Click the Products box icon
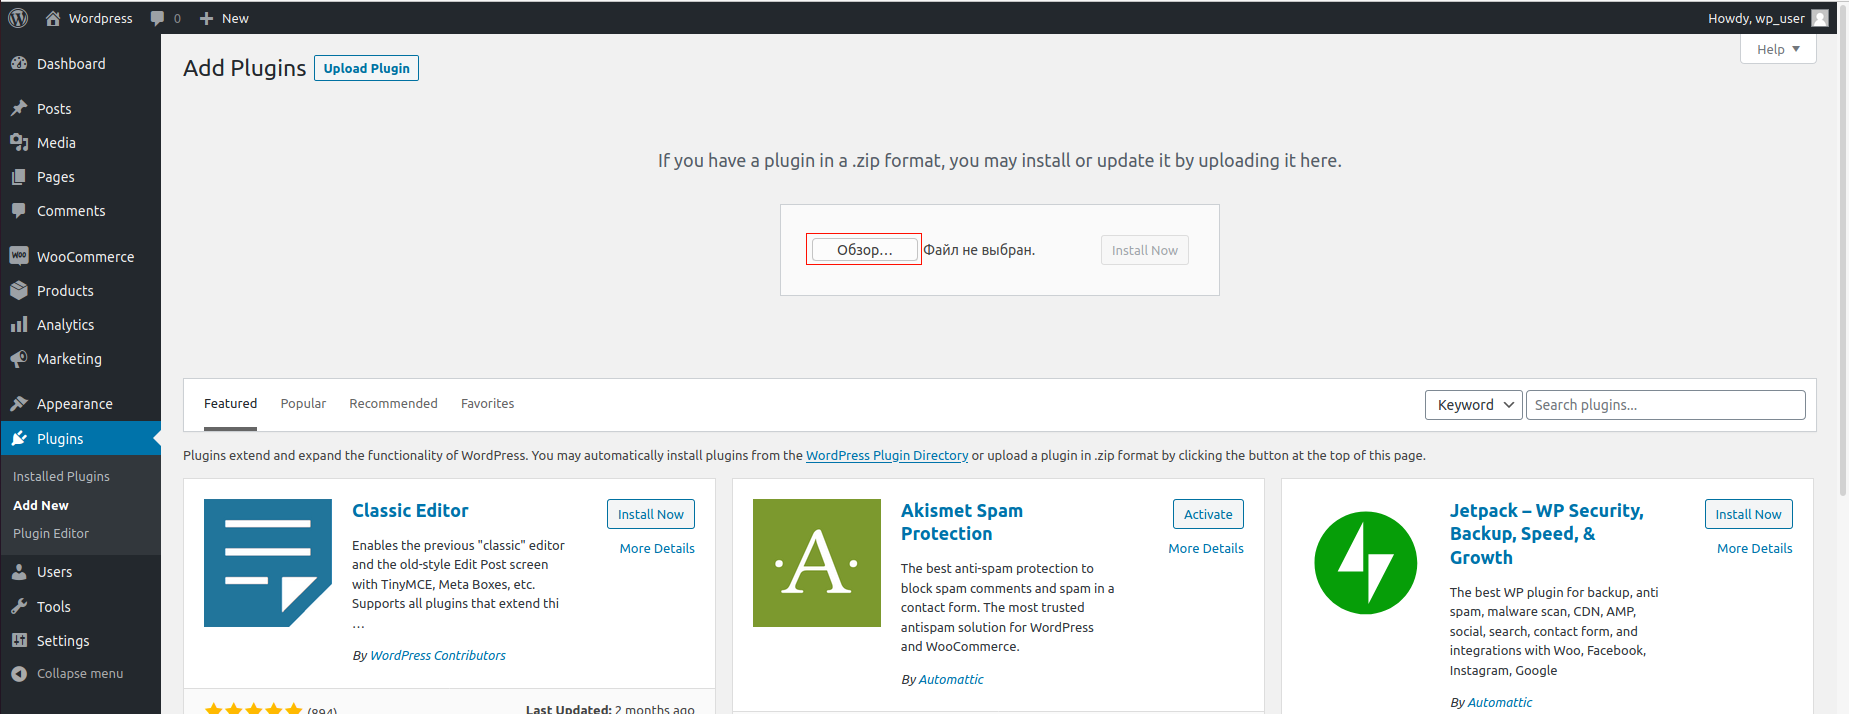 [x=19, y=290]
